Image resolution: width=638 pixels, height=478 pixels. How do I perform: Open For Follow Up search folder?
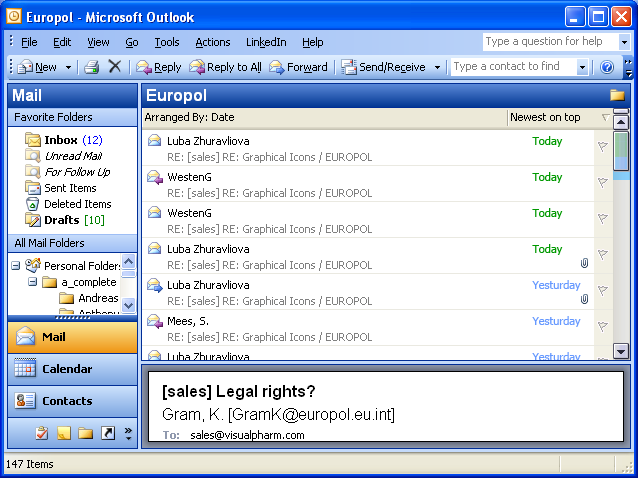67,172
